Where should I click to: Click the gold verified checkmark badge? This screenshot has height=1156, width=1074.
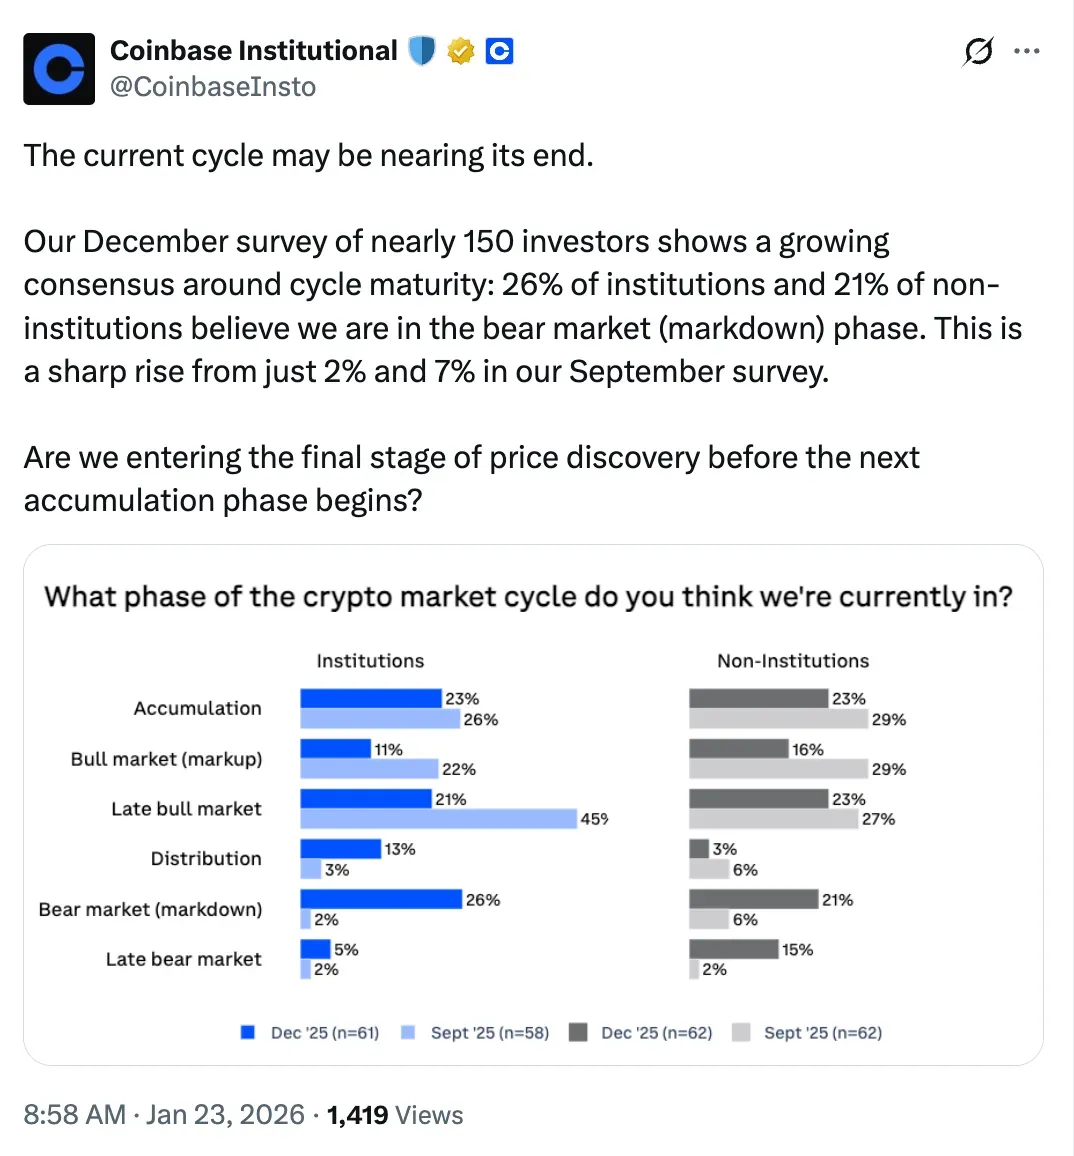coord(460,50)
